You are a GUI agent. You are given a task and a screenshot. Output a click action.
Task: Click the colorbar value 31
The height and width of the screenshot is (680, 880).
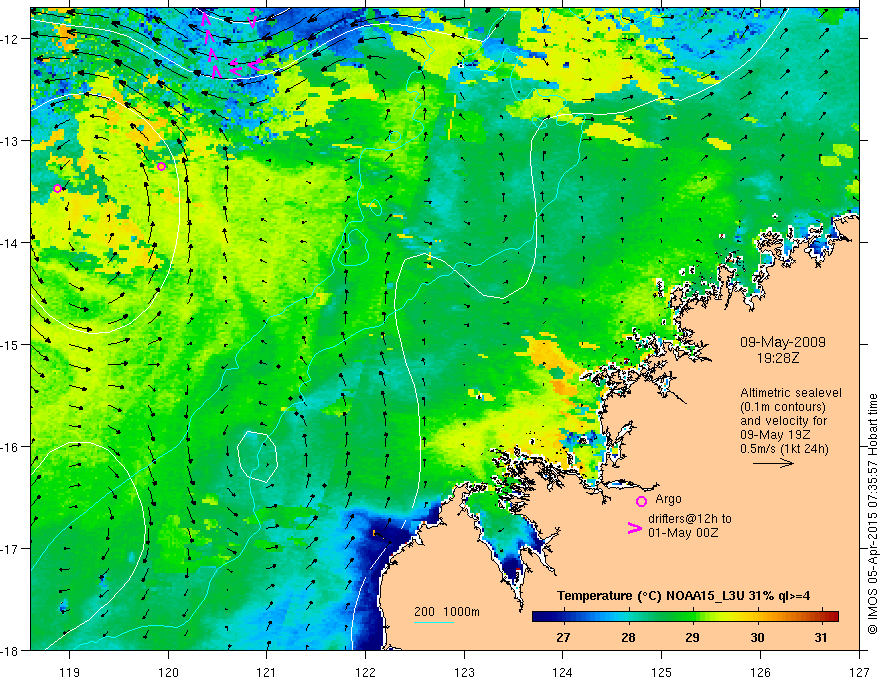pyautogui.click(x=821, y=637)
